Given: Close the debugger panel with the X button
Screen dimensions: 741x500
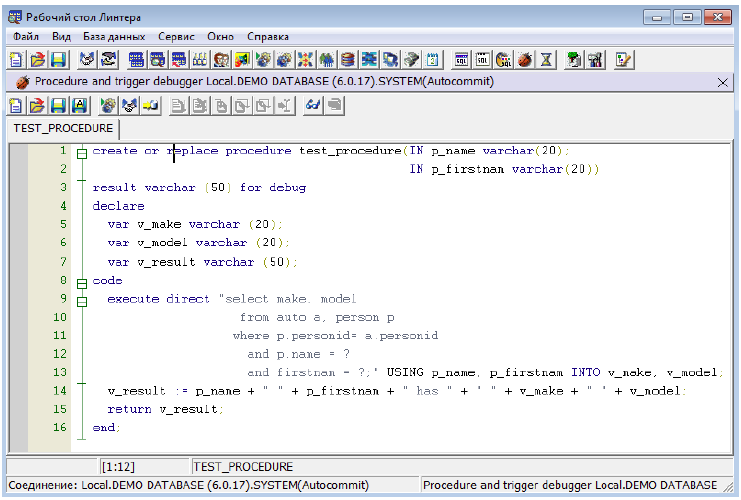Looking at the screenshot, I should click(723, 82).
